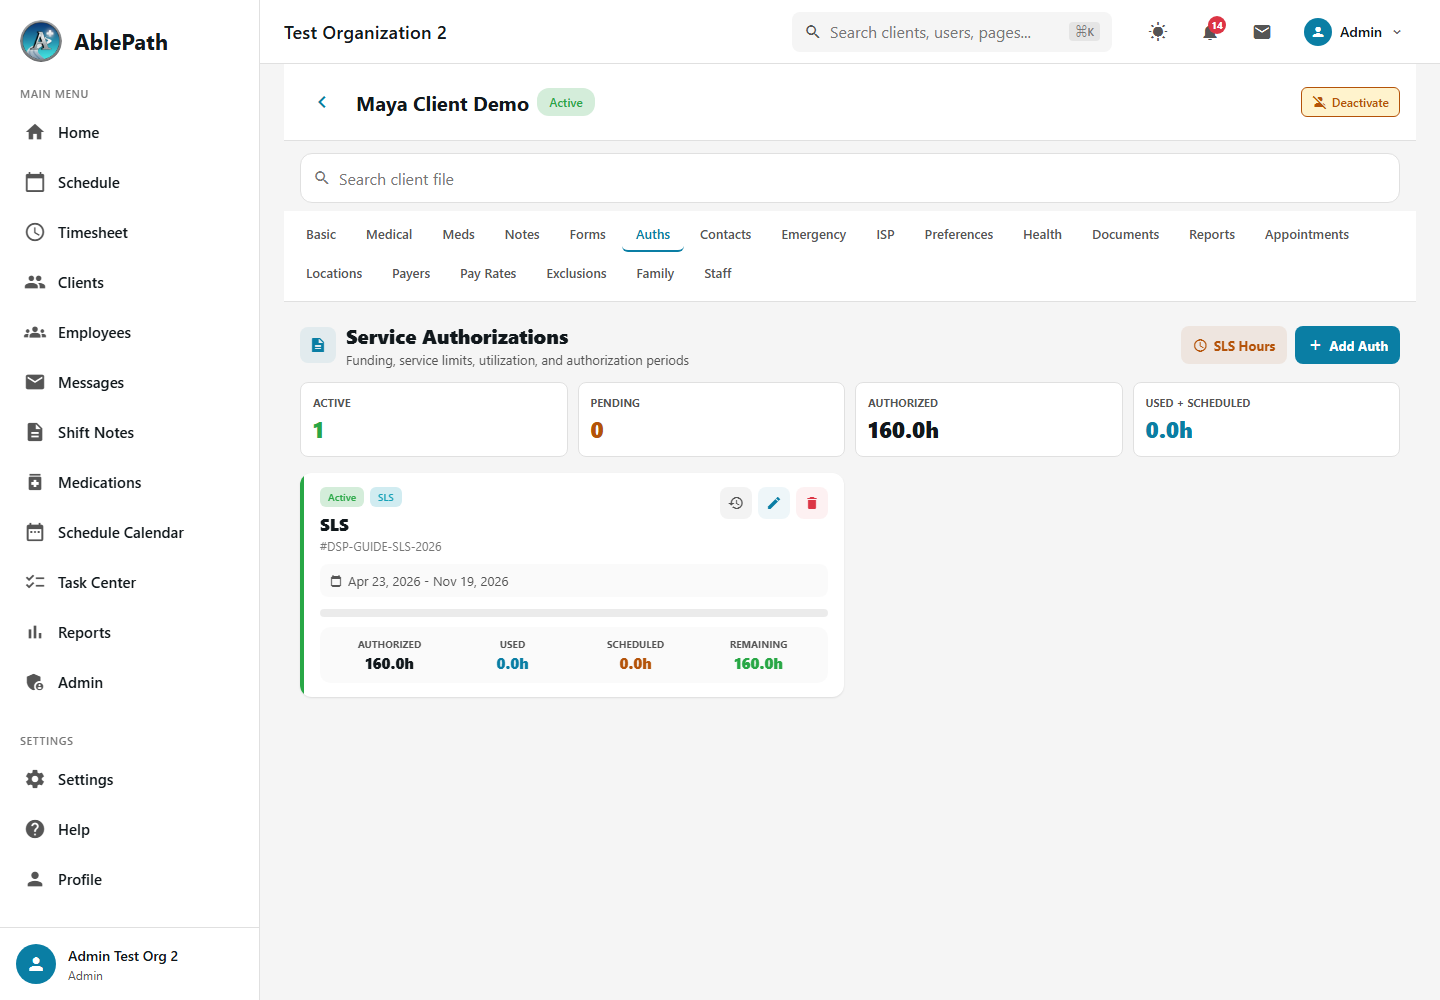1440x1000 pixels.
Task: Click the SLS authorization usage progress bar
Action: (x=574, y=613)
